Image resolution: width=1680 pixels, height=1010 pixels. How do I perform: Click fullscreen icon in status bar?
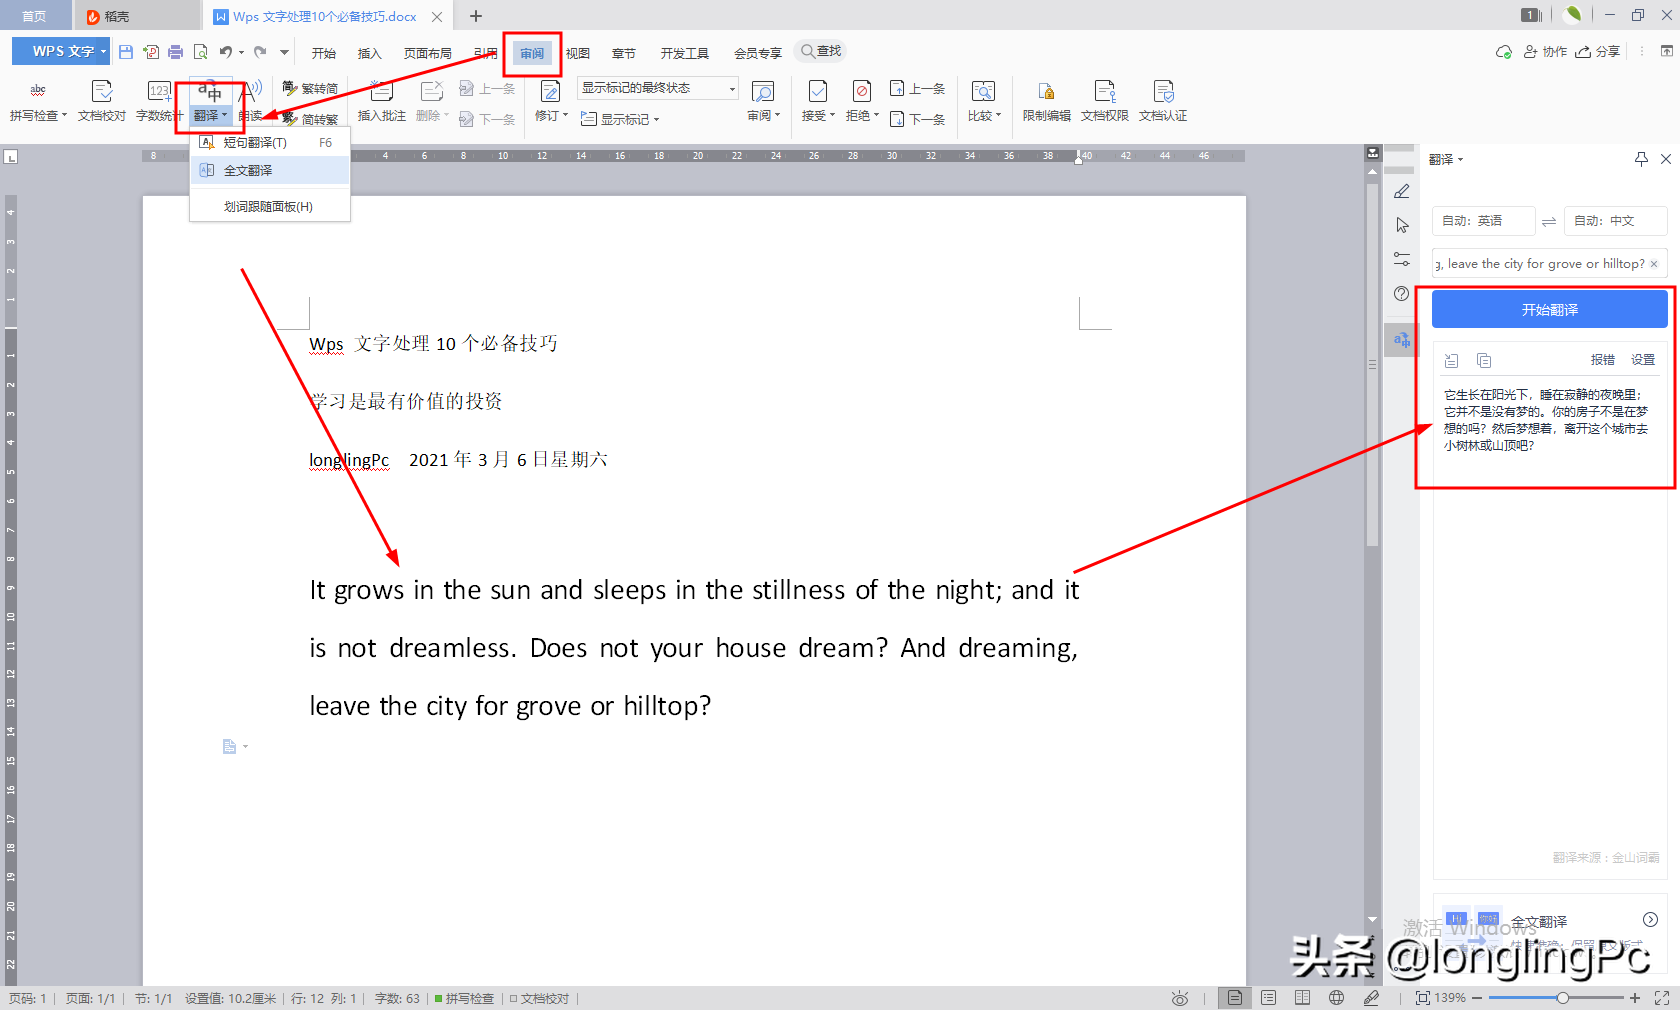pos(1662,998)
